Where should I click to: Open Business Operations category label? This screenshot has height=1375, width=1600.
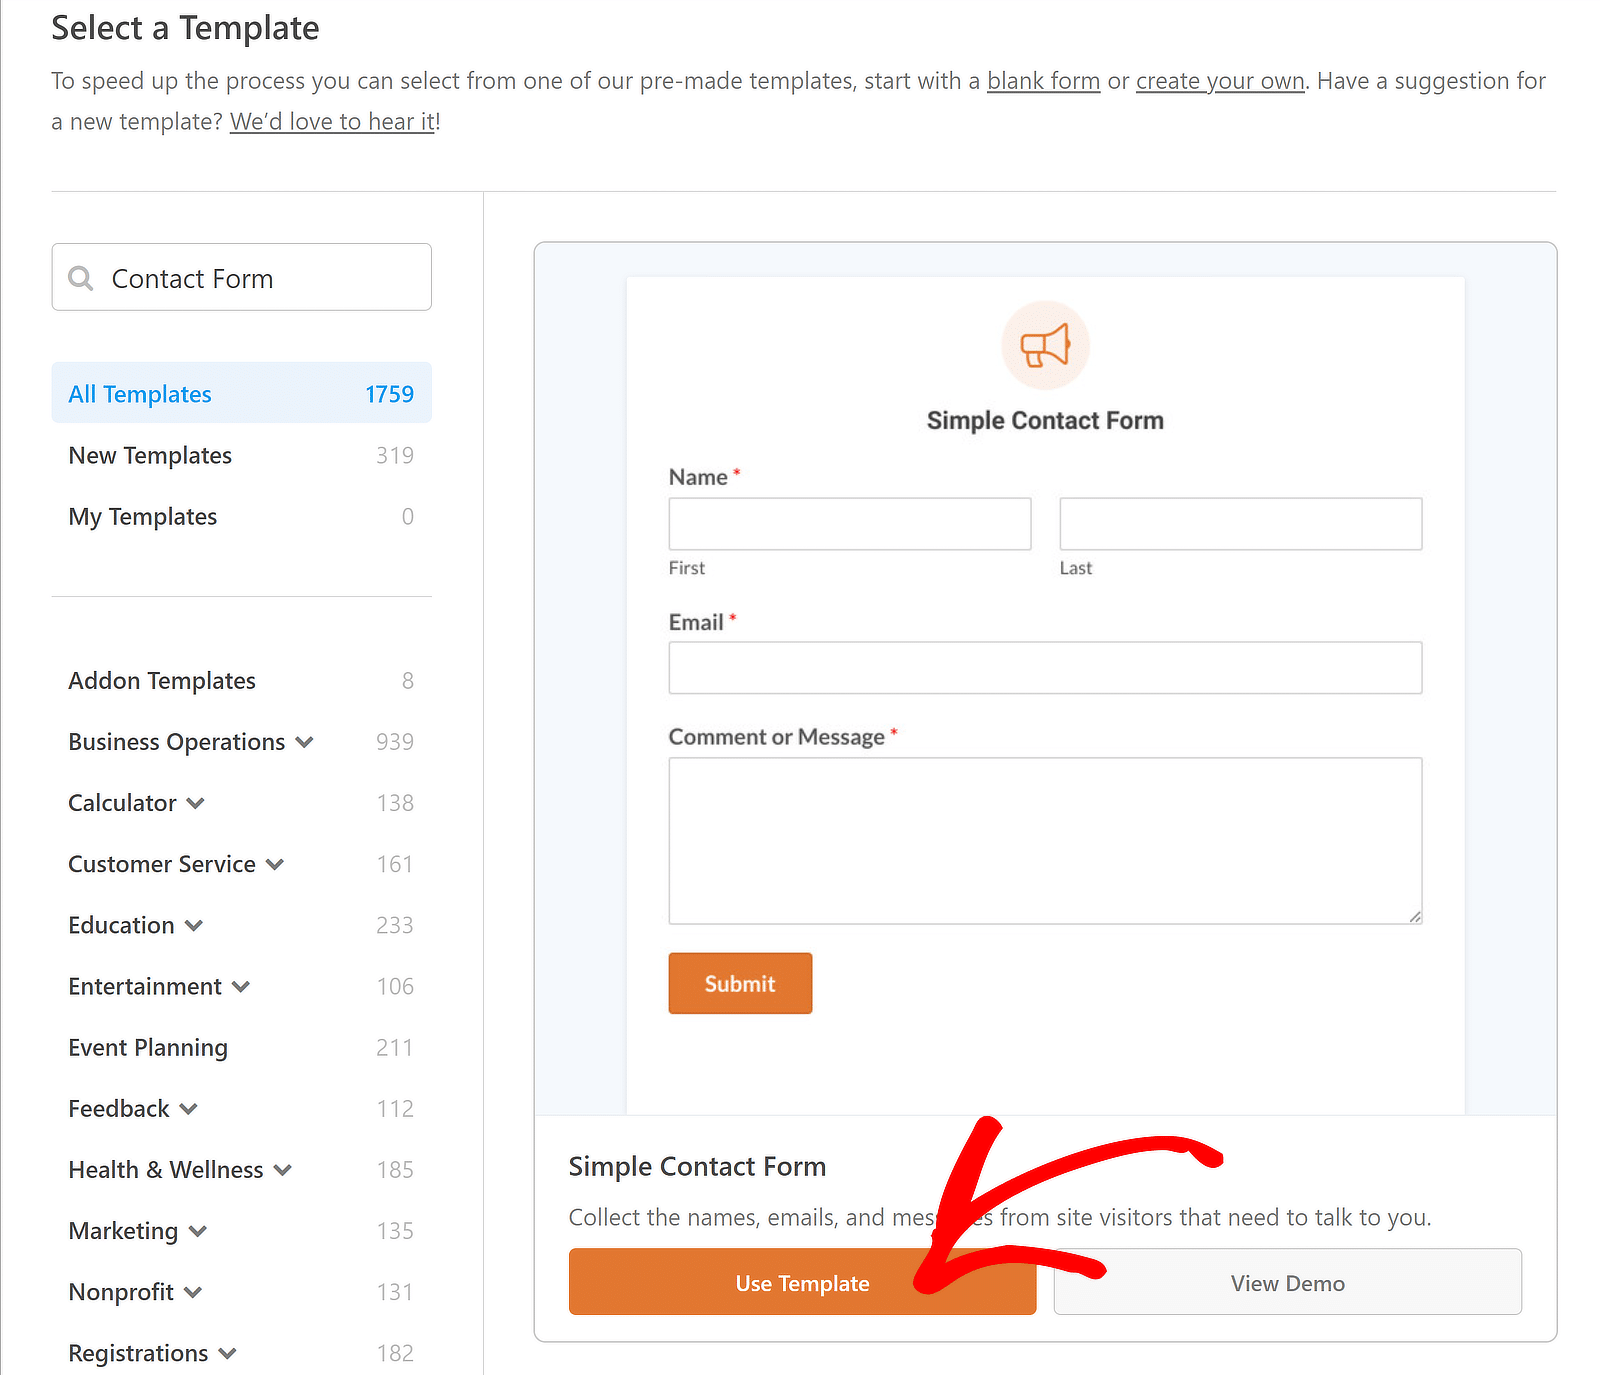177,742
